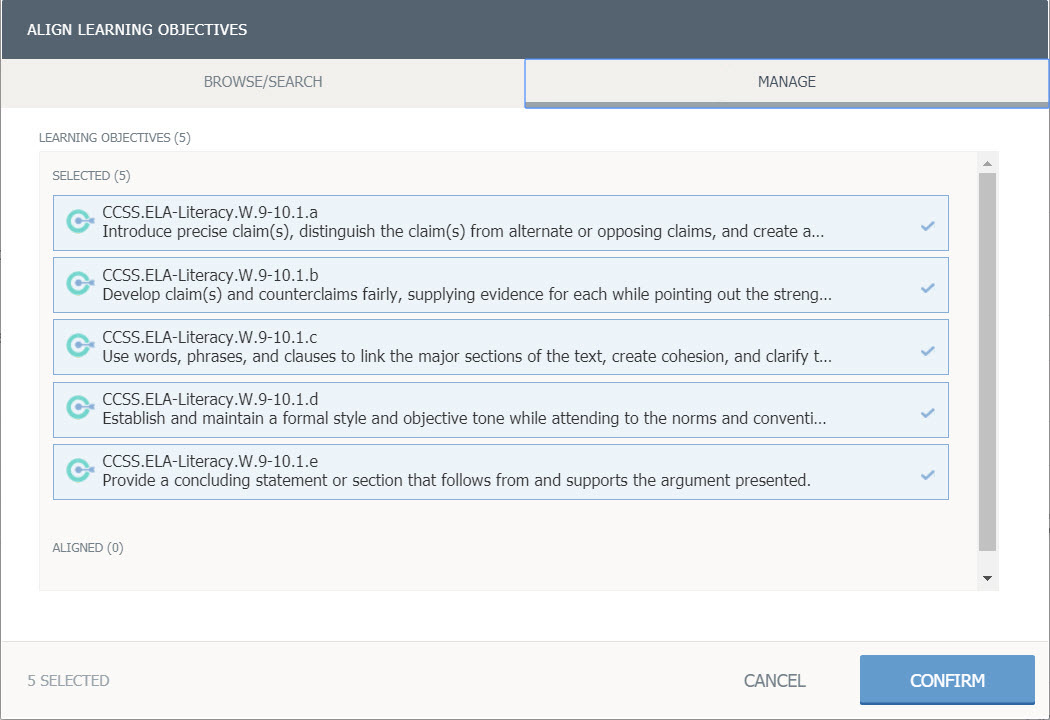This screenshot has width=1050, height=720.
Task: Click the 'Develop claim(s) and counterclaims' description
Action: point(466,294)
